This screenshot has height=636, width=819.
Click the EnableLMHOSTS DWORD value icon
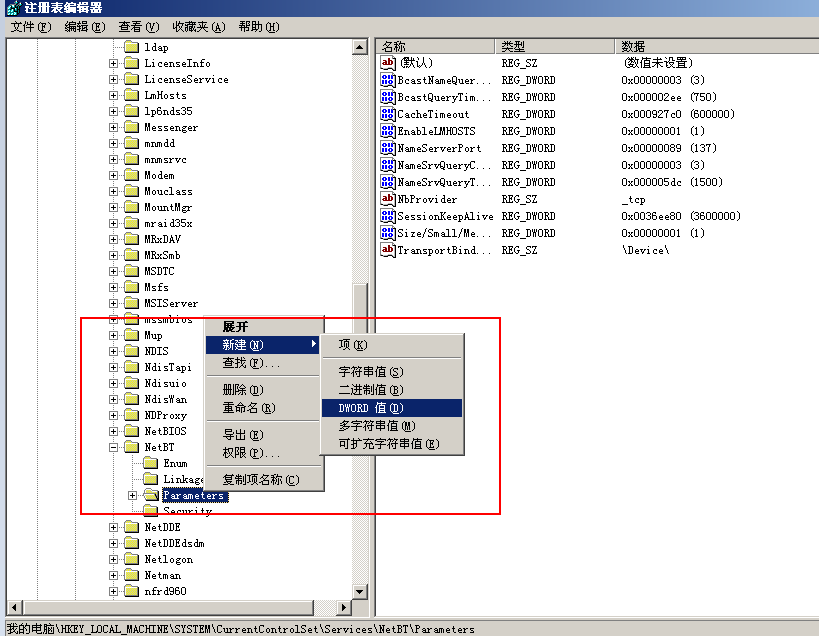coord(388,131)
